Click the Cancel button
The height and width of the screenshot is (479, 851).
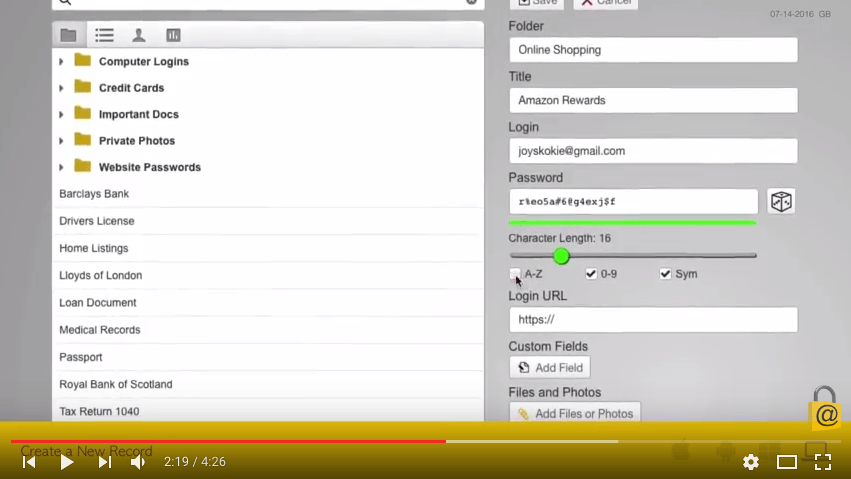click(606, 3)
